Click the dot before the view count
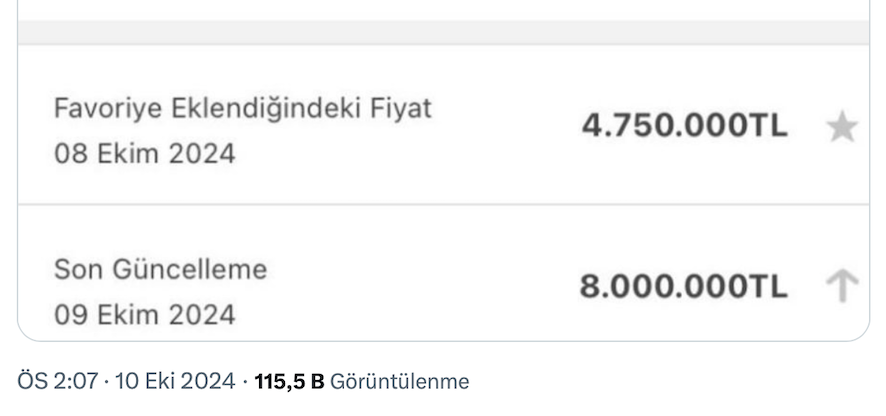Image resolution: width=886 pixels, height=416 pixels. pyautogui.click(x=245, y=381)
